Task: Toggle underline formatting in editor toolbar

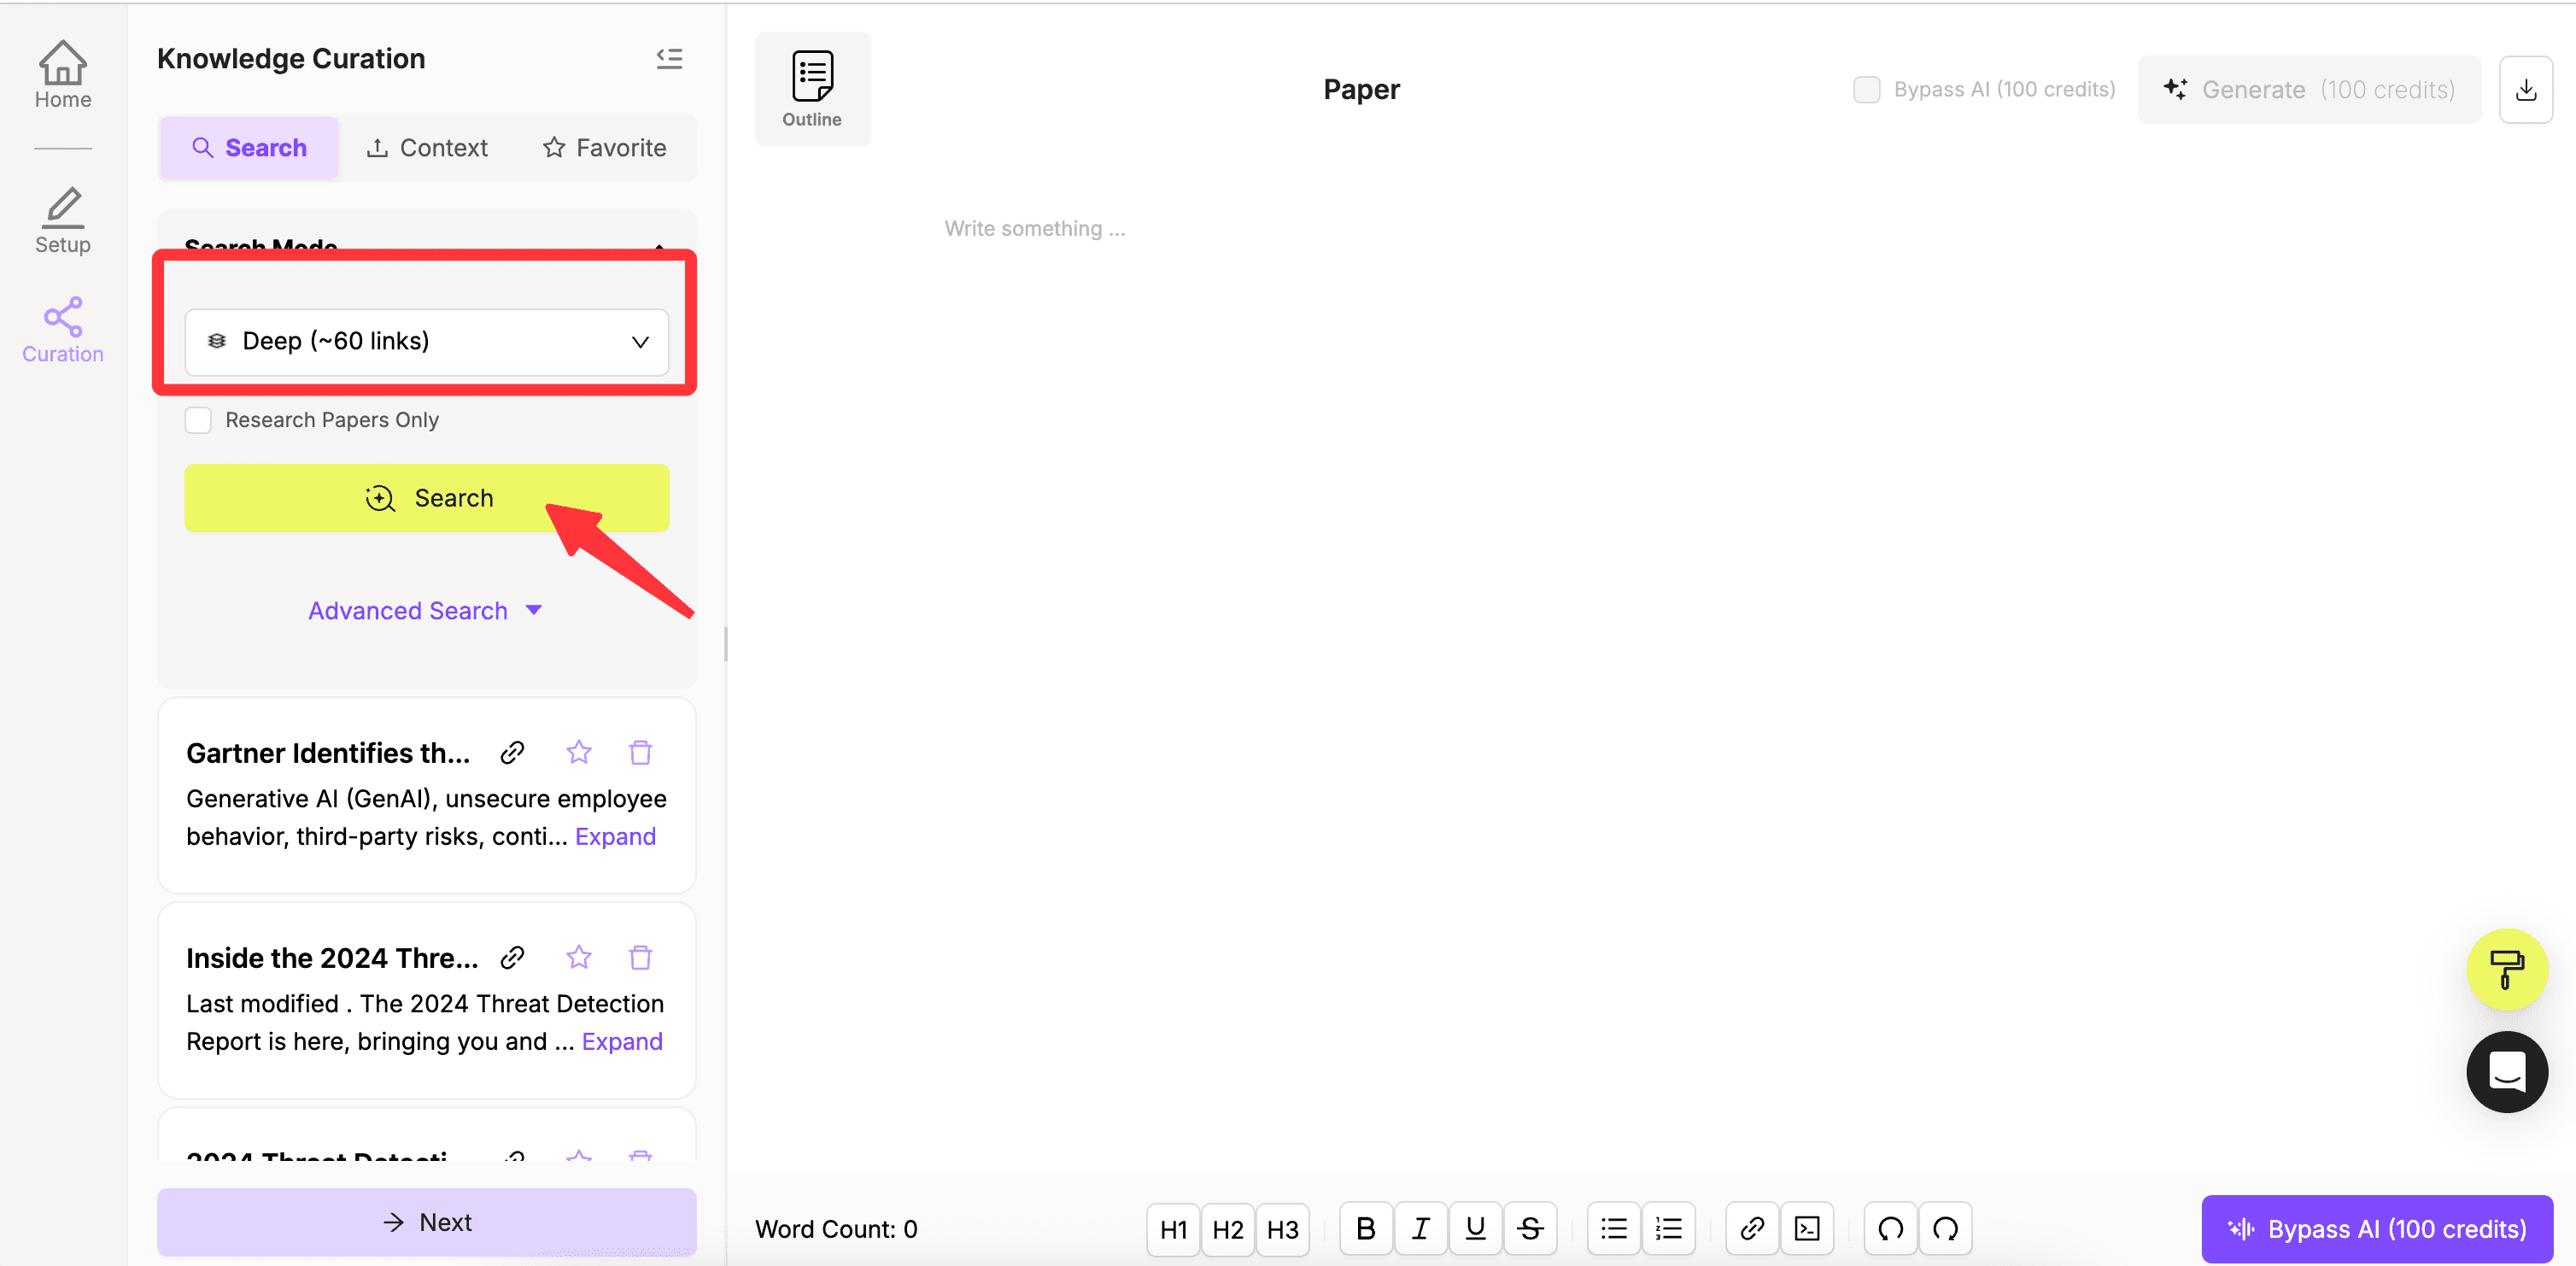Action: (1474, 1228)
